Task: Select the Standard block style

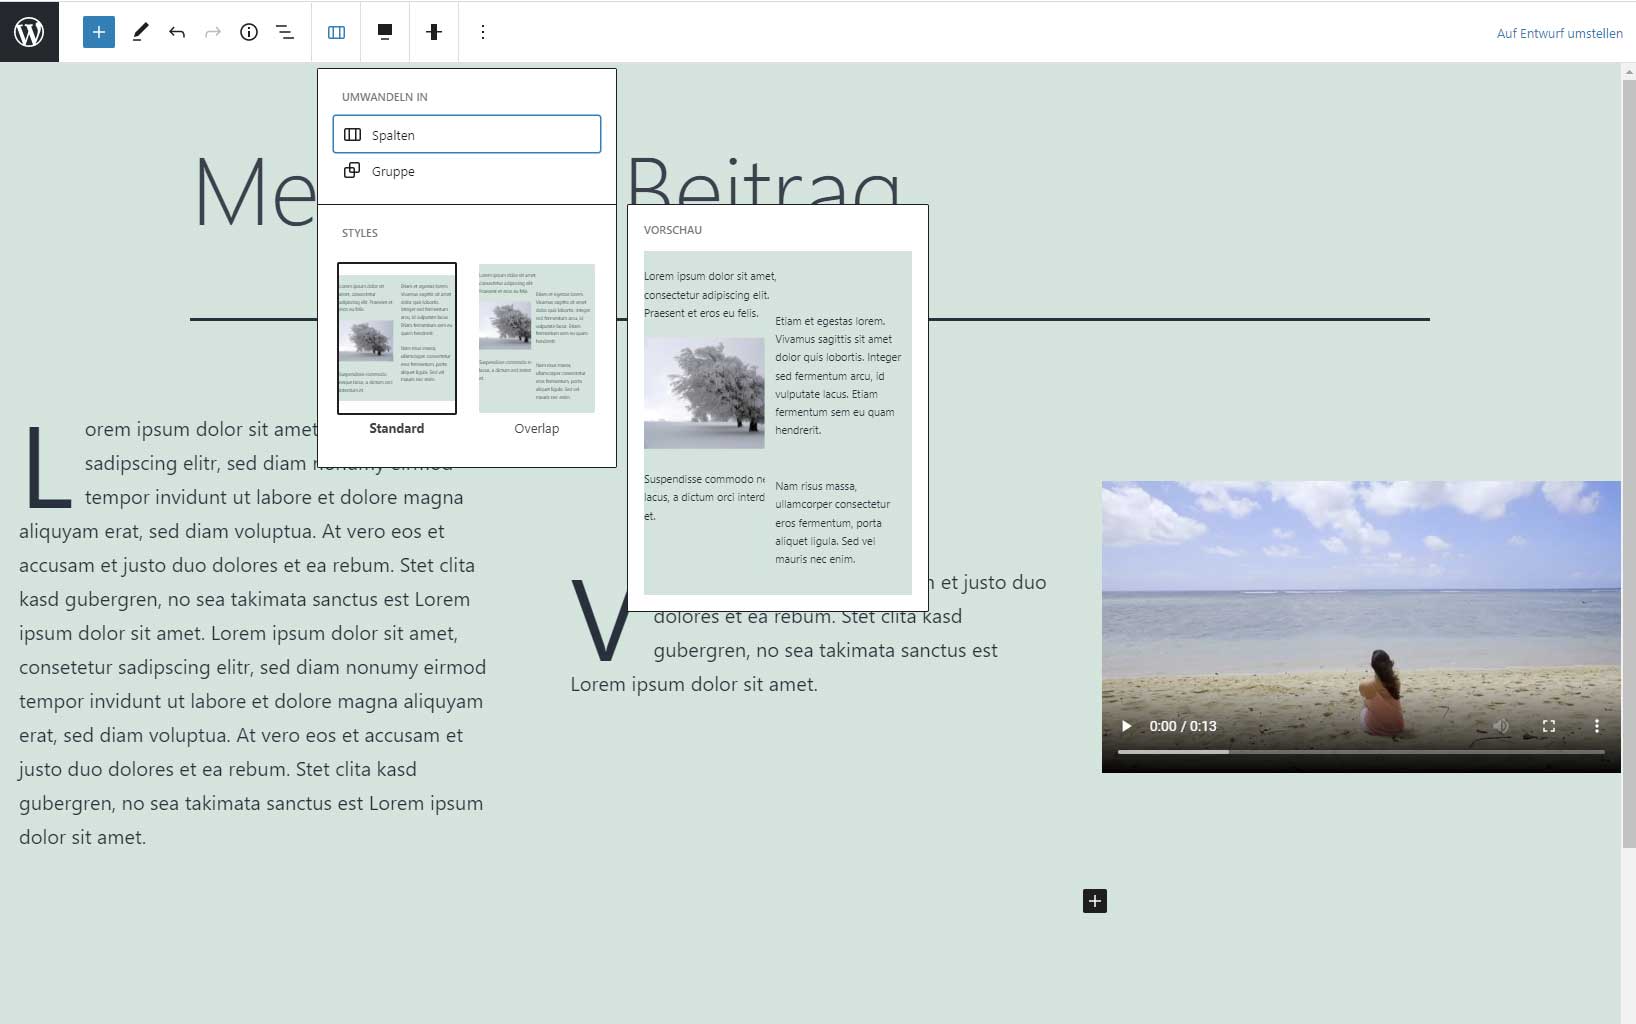Action: [x=397, y=338]
